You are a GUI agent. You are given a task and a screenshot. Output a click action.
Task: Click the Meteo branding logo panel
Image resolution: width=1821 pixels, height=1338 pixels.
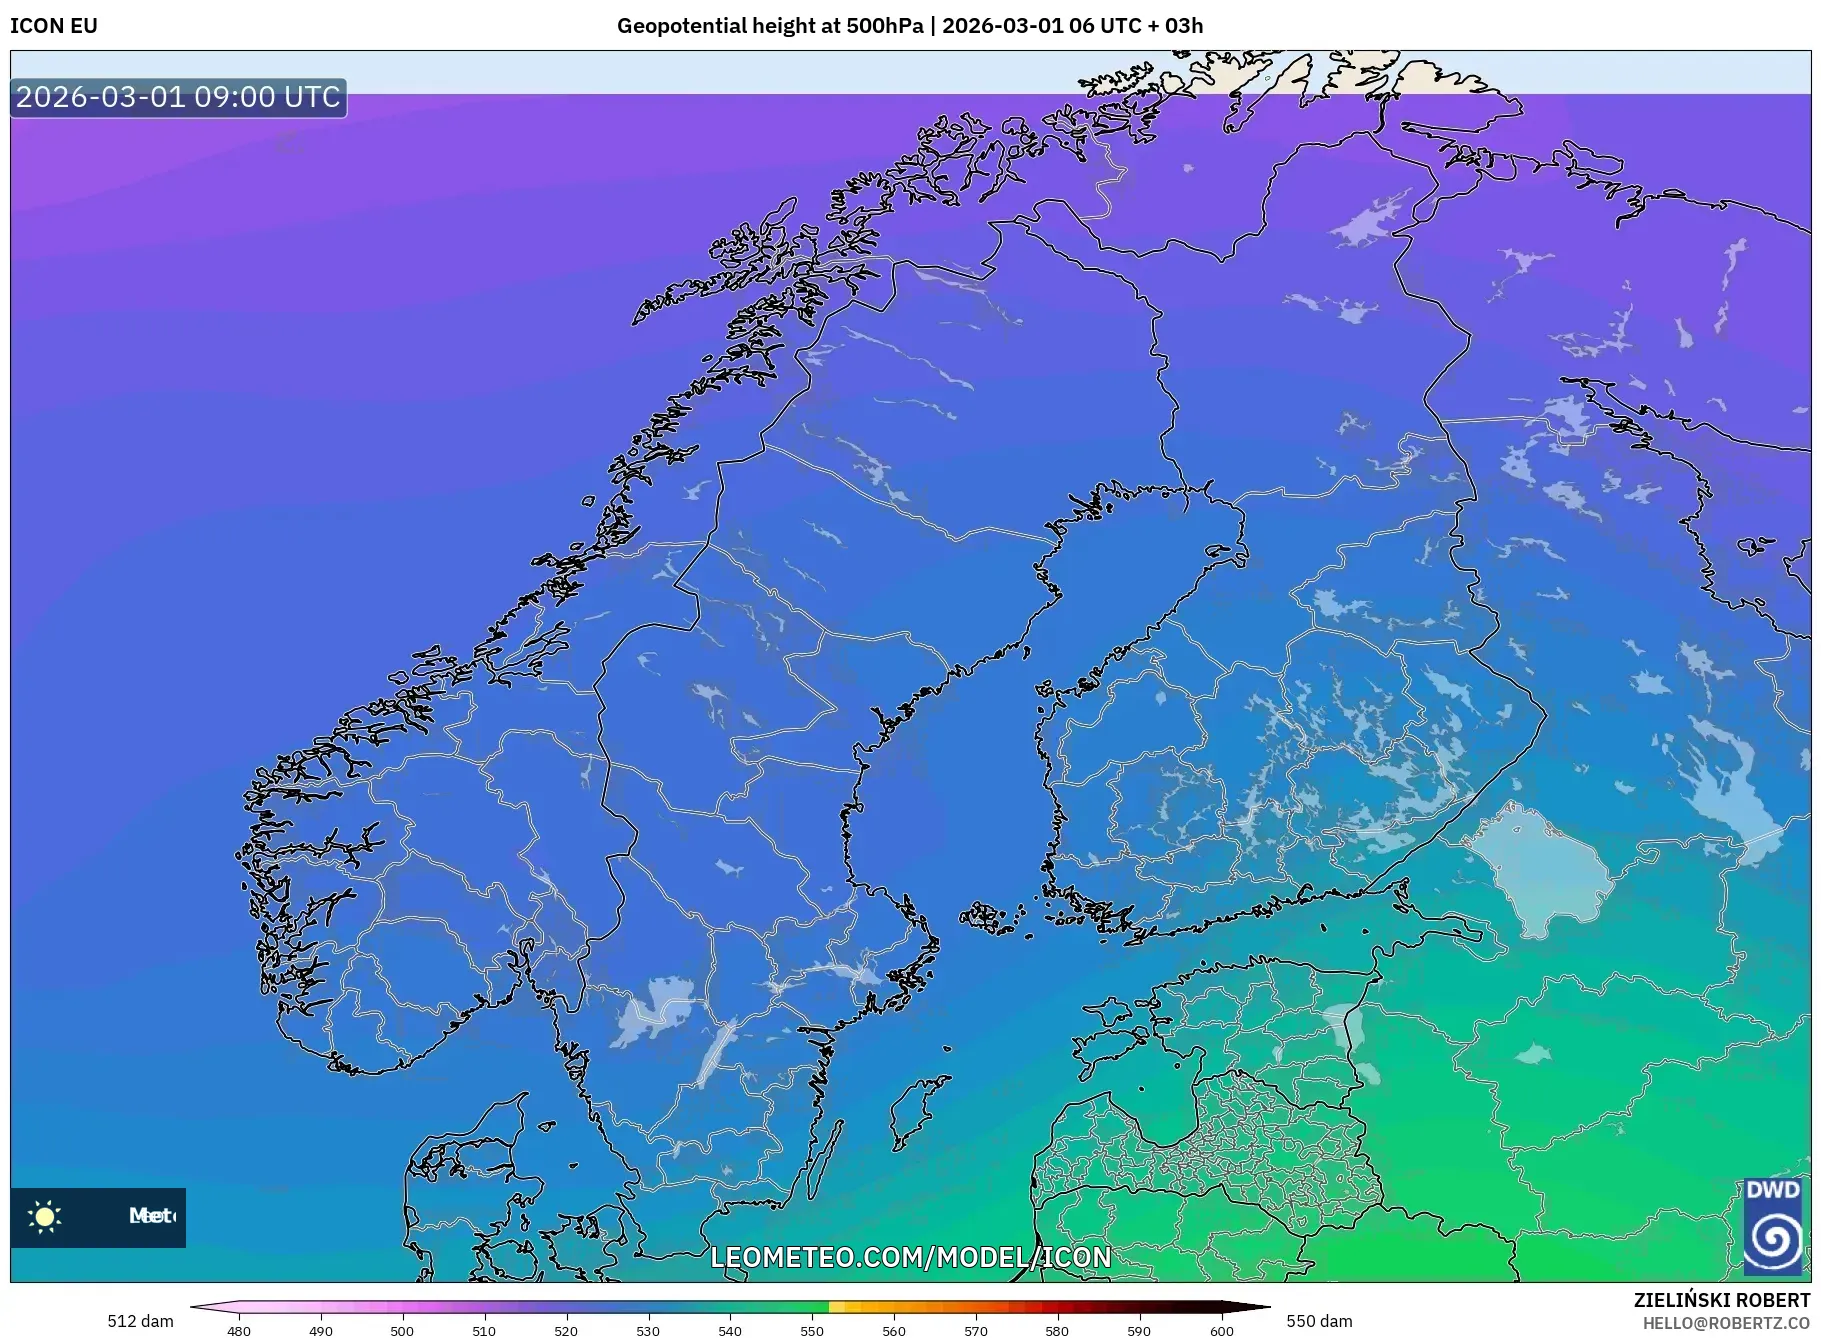tap(97, 1216)
